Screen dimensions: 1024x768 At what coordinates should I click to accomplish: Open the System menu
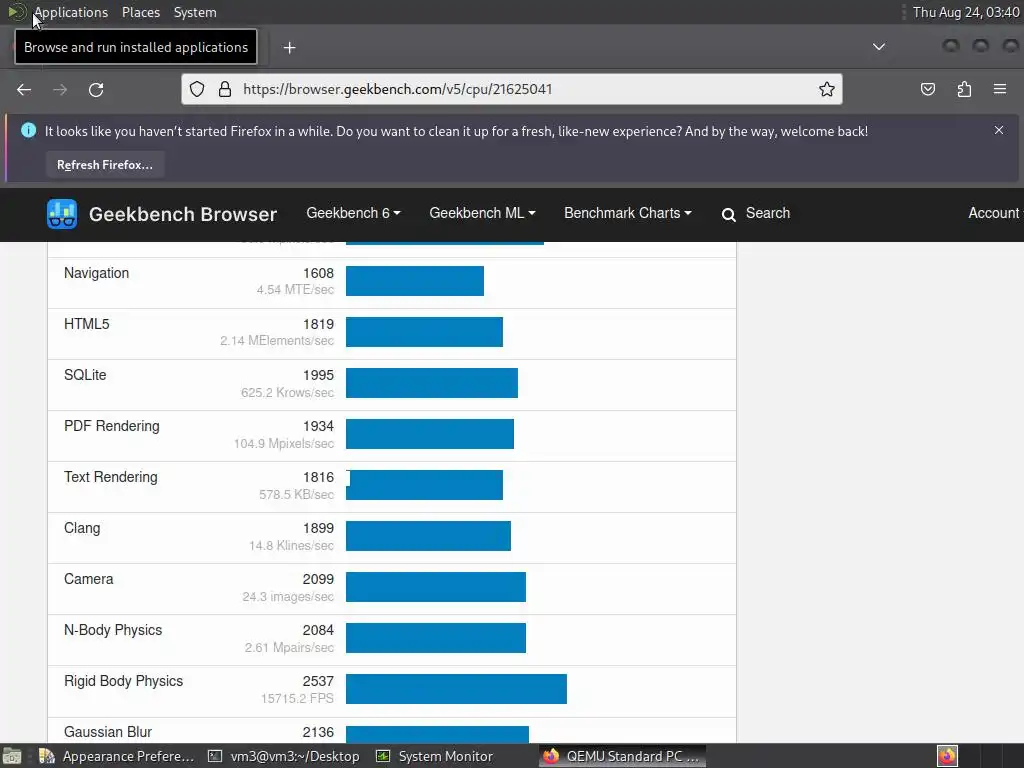click(195, 12)
